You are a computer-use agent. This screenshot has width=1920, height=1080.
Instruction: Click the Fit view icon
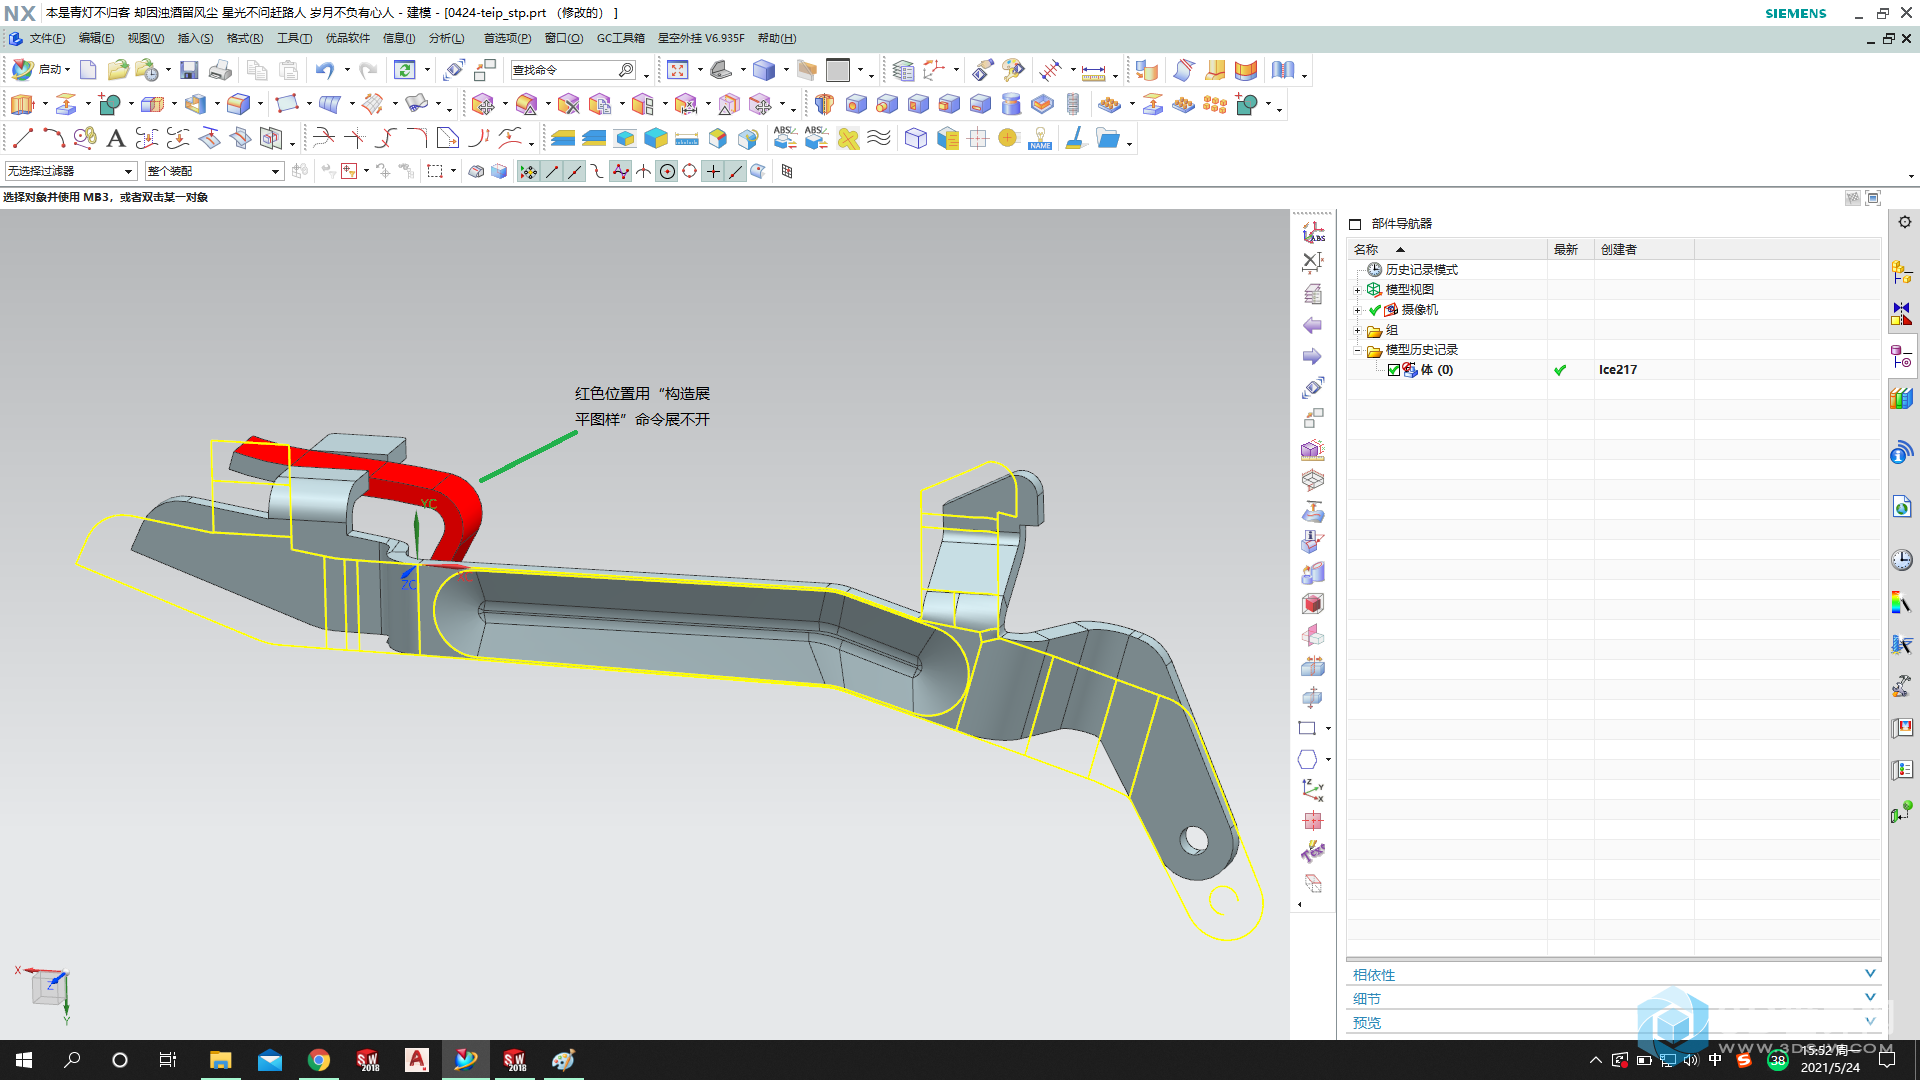[678, 70]
